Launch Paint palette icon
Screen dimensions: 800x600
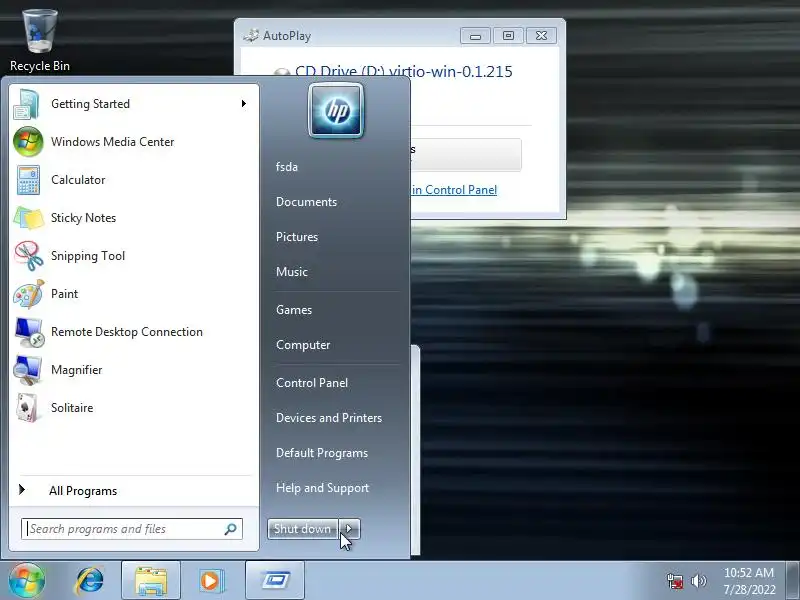[29, 294]
